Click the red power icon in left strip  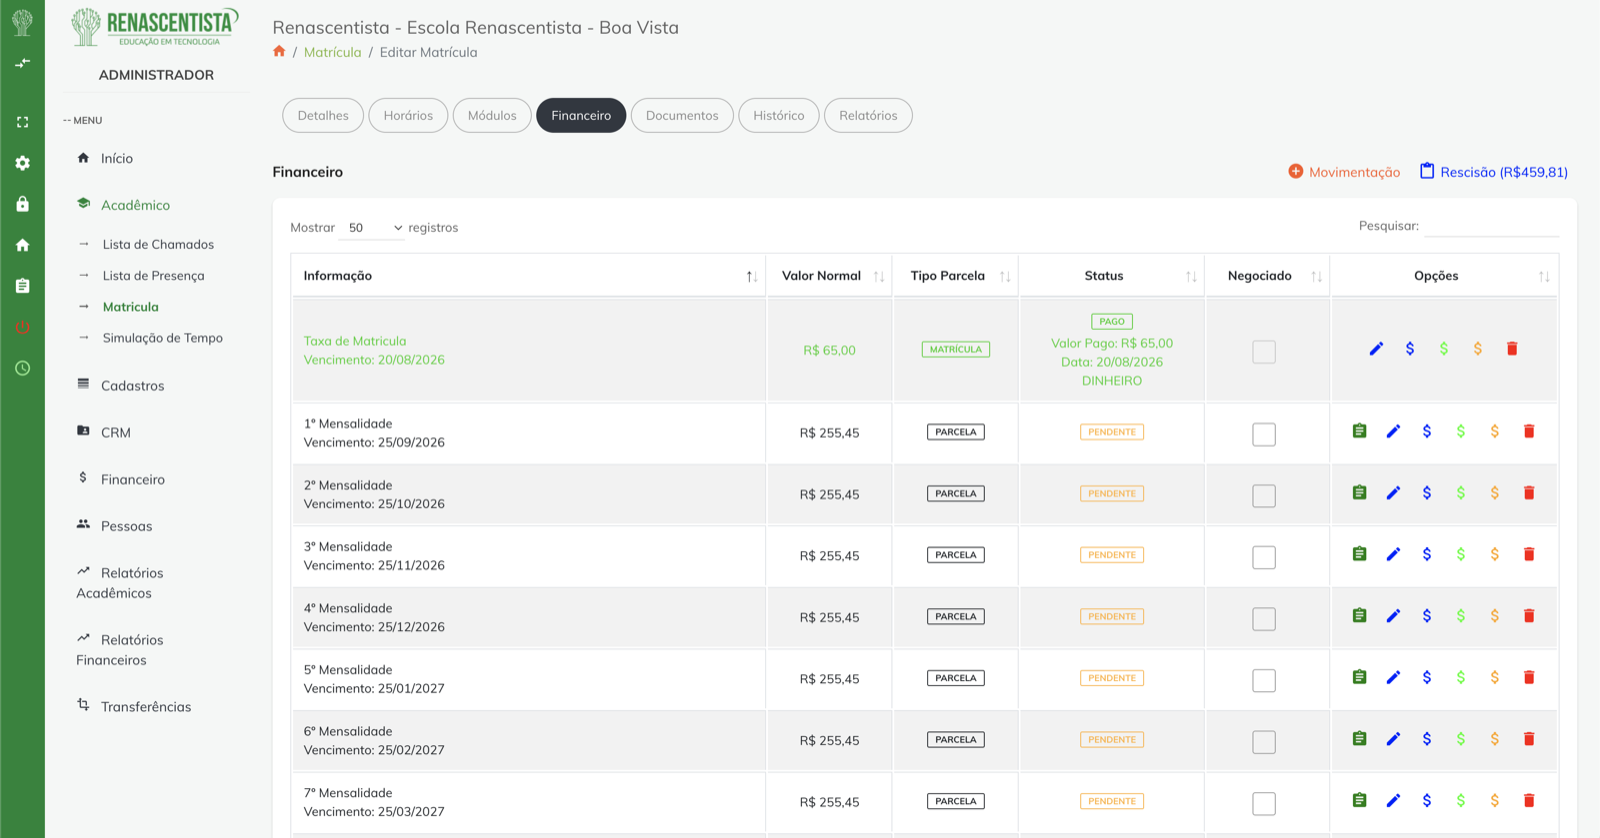coord(22,327)
